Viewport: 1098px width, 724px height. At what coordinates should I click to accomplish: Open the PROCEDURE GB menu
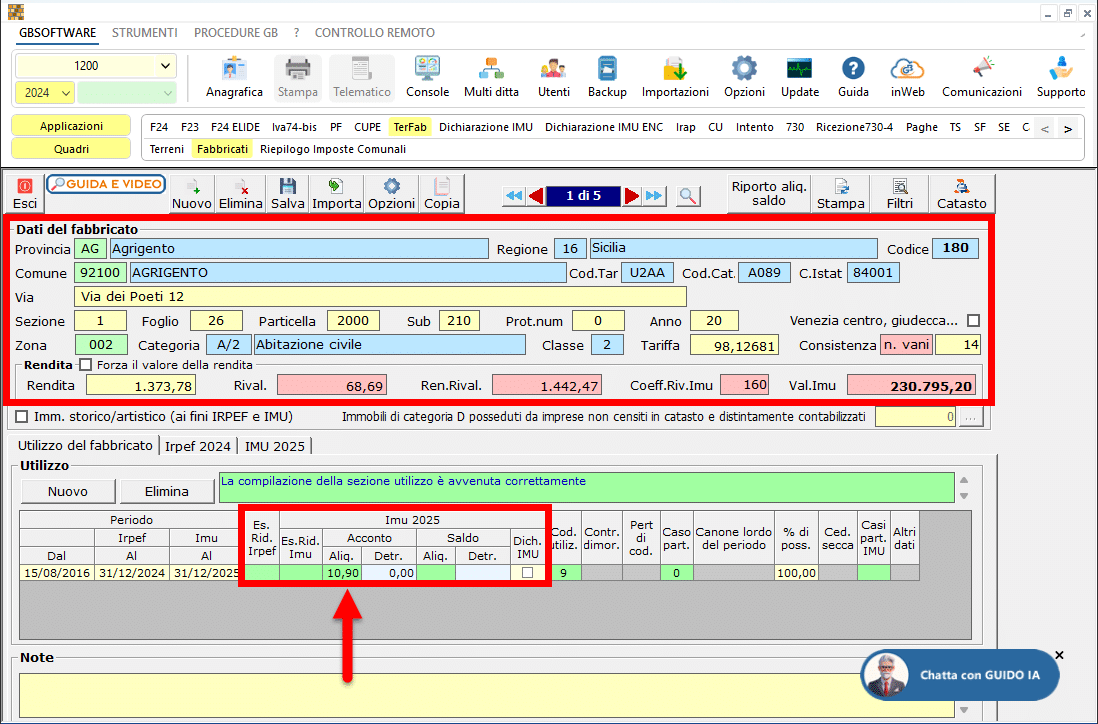(236, 33)
